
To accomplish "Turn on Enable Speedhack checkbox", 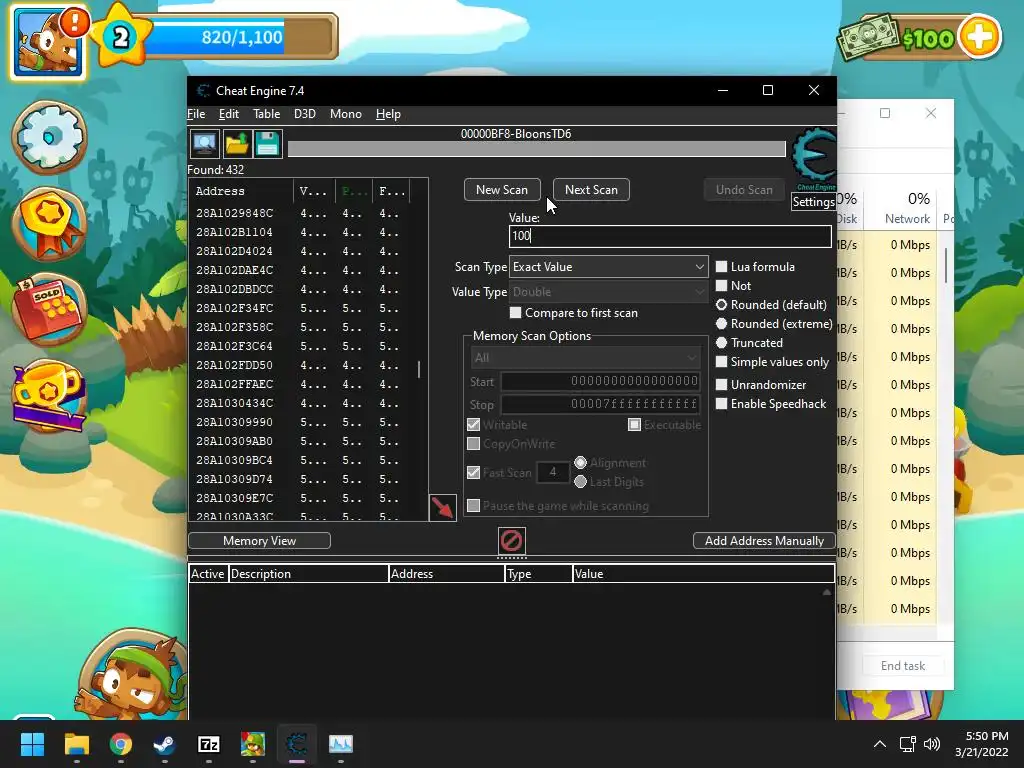I will coord(722,404).
